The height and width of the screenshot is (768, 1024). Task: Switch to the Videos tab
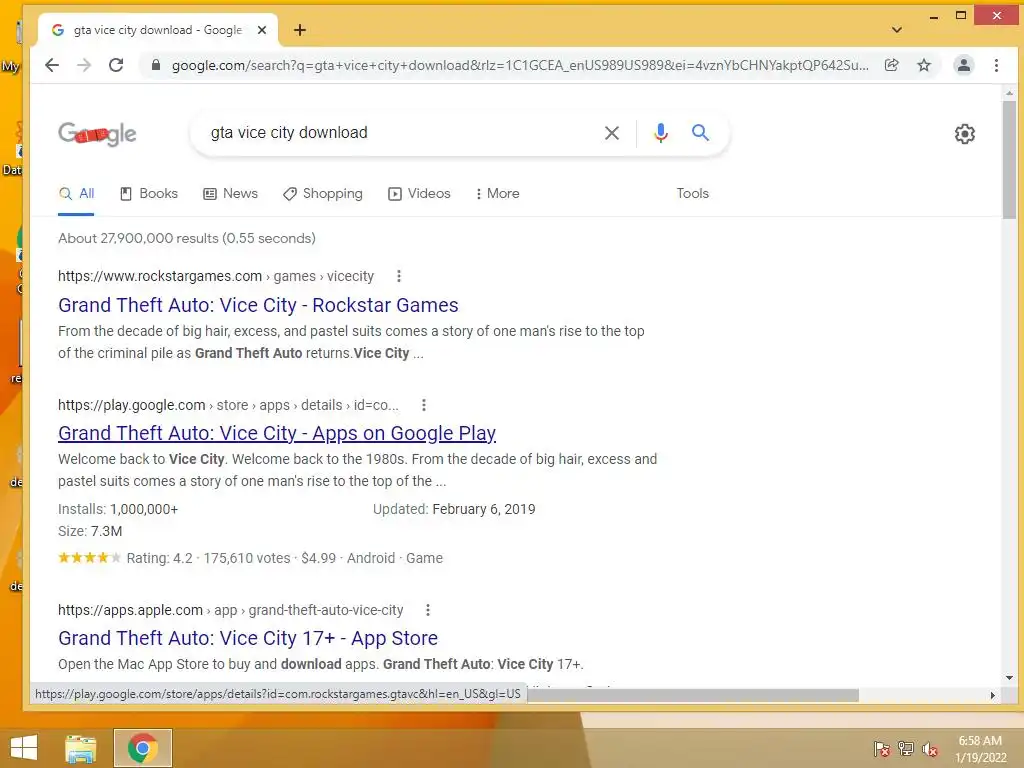click(x=419, y=194)
